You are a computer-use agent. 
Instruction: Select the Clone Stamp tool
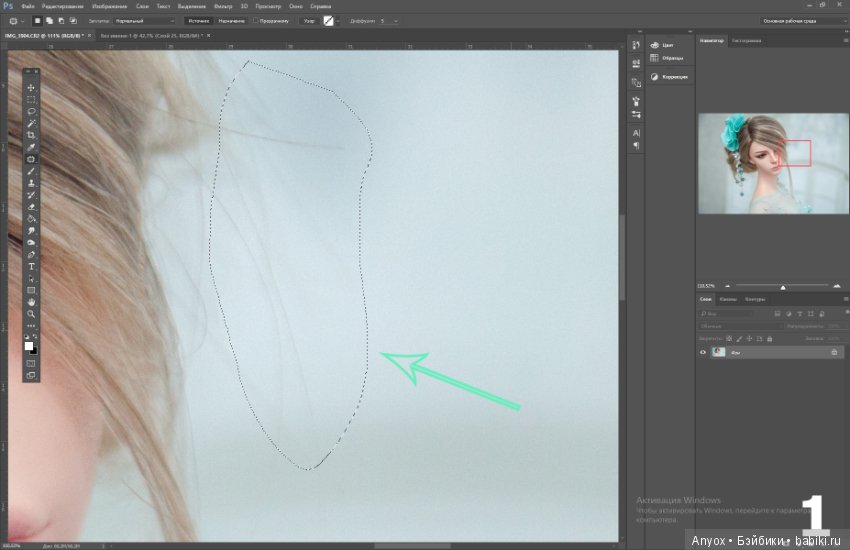pos(31,183)
